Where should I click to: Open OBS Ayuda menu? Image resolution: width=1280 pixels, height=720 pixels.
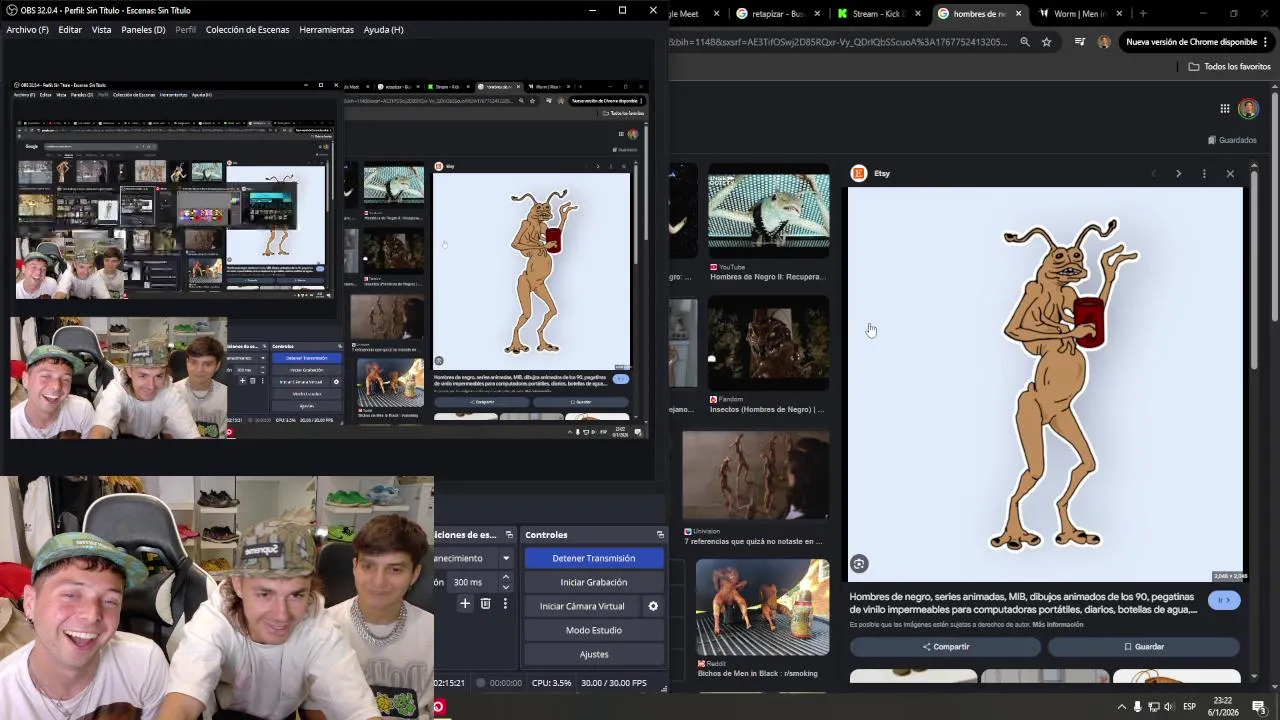coord(383,30)
